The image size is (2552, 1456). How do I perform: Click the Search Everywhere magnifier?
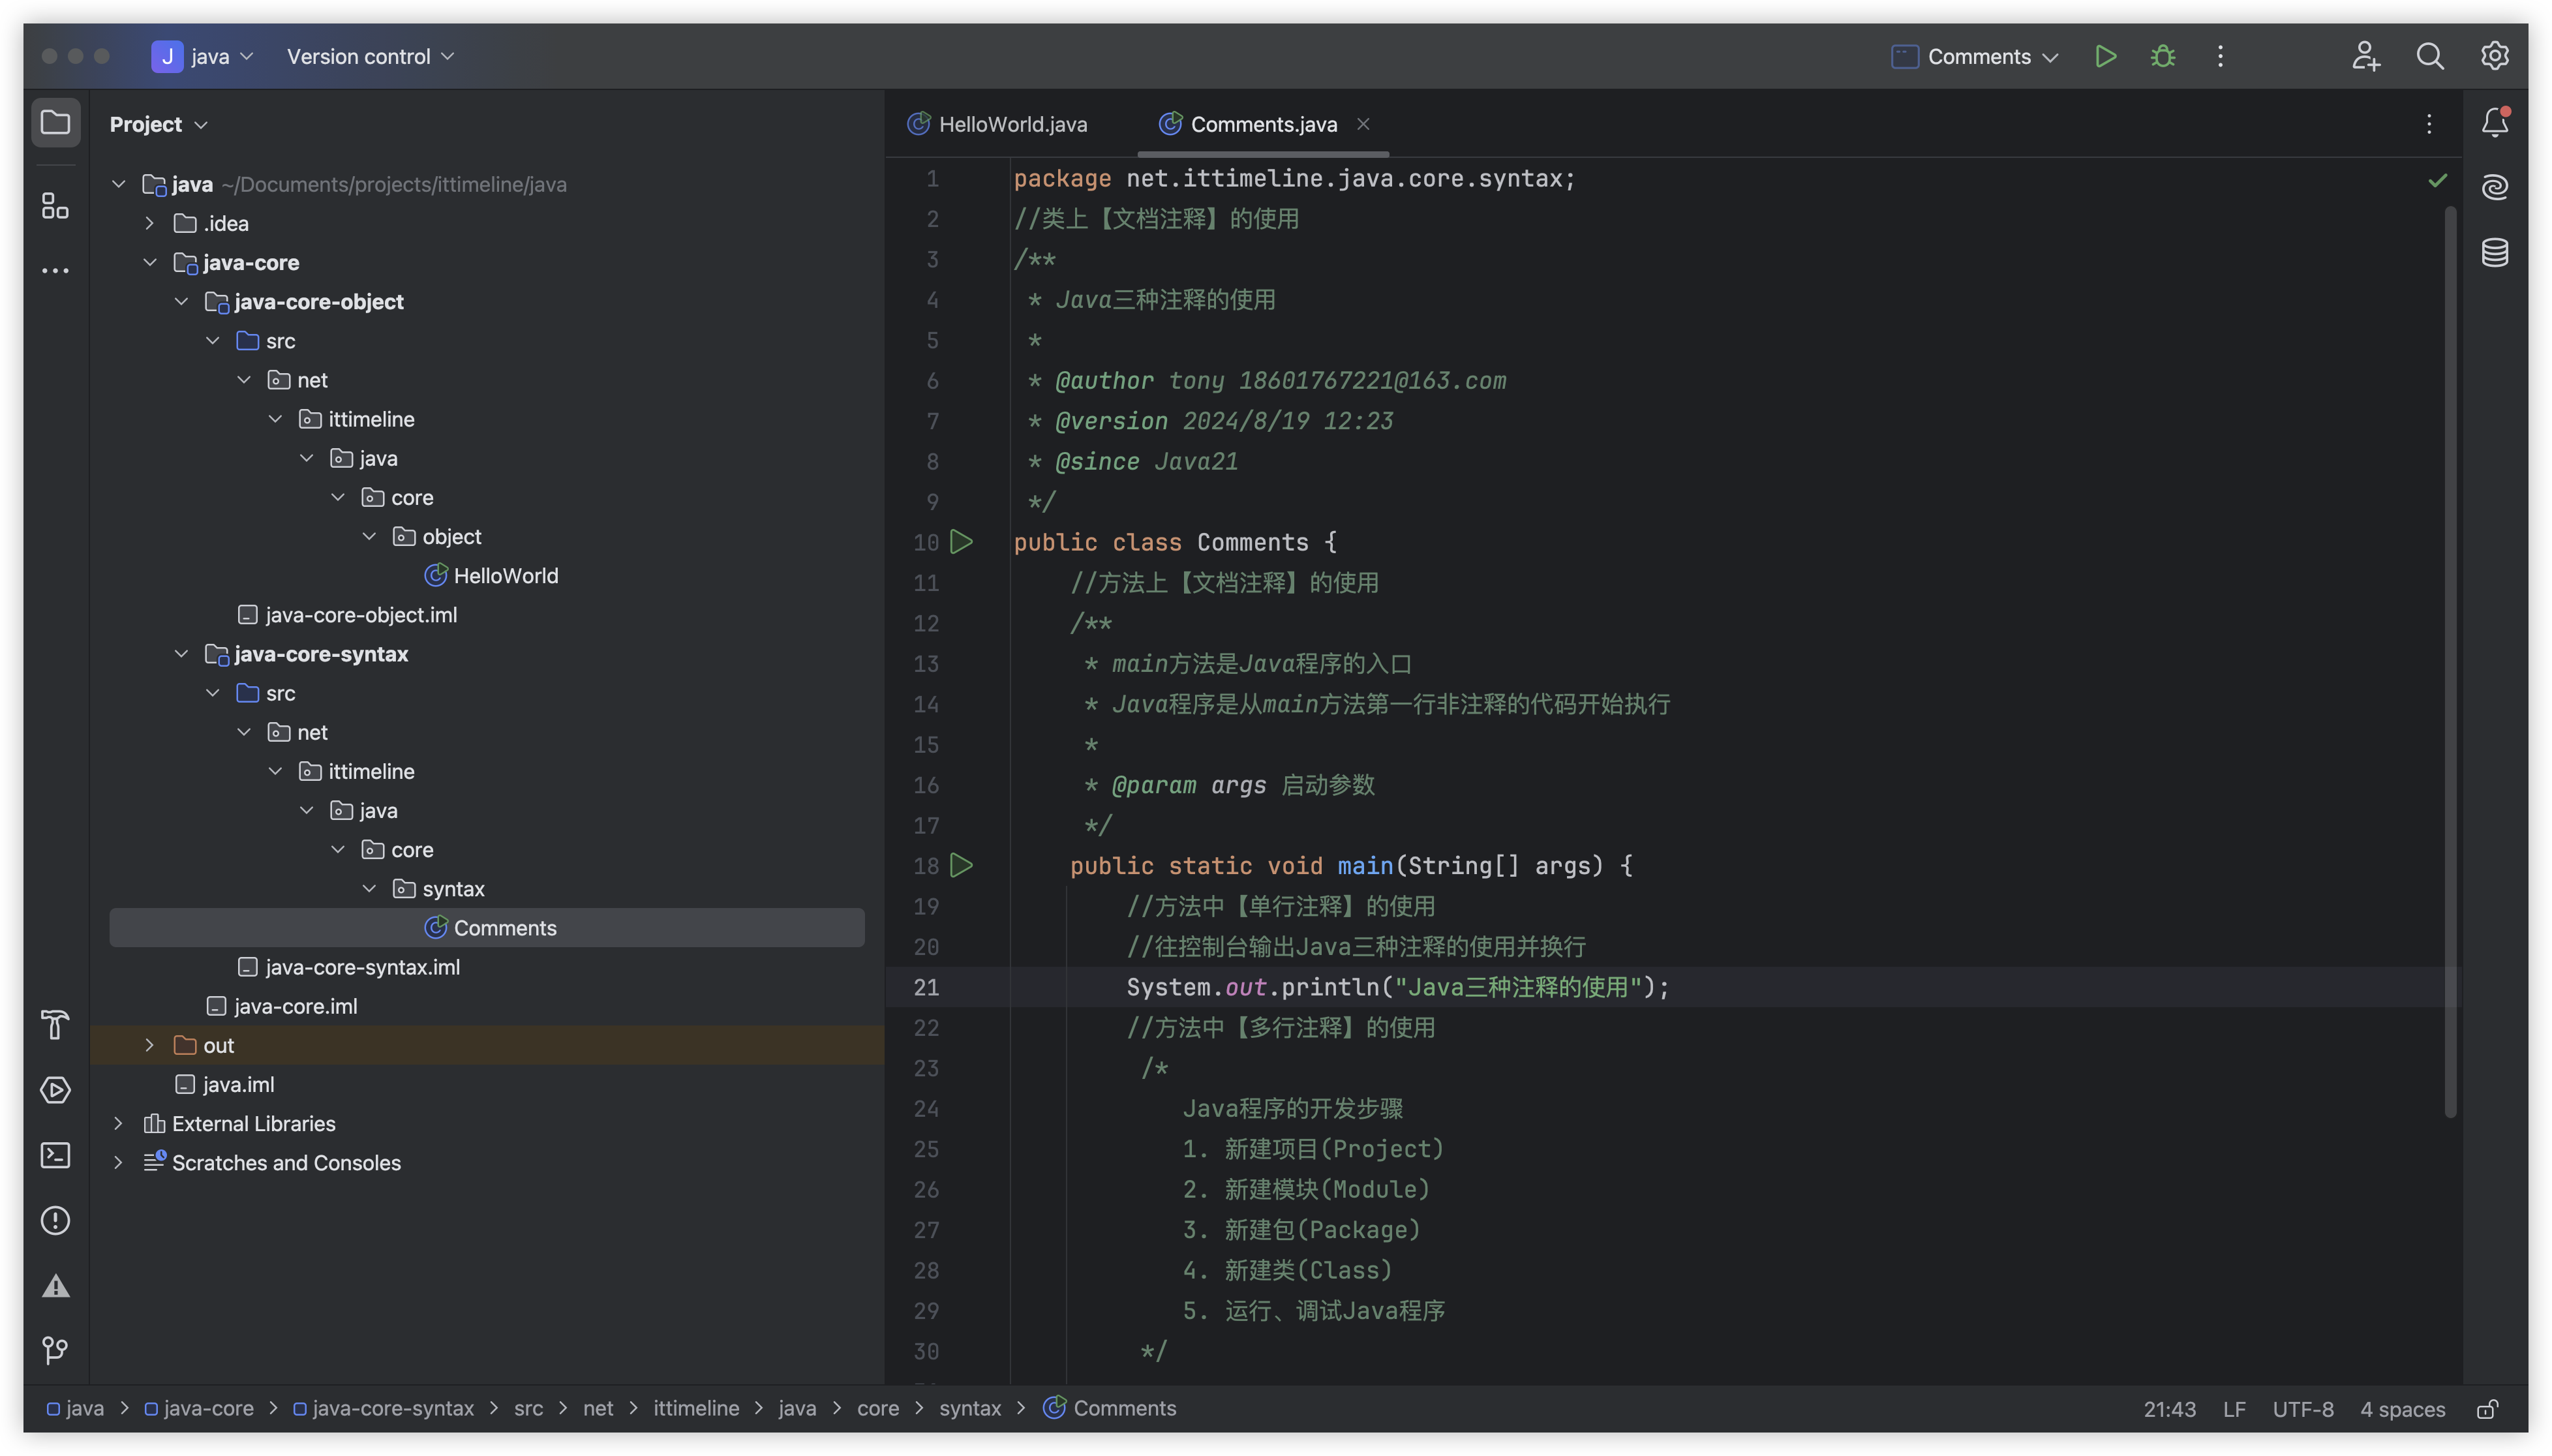[x=2430, y=56]
